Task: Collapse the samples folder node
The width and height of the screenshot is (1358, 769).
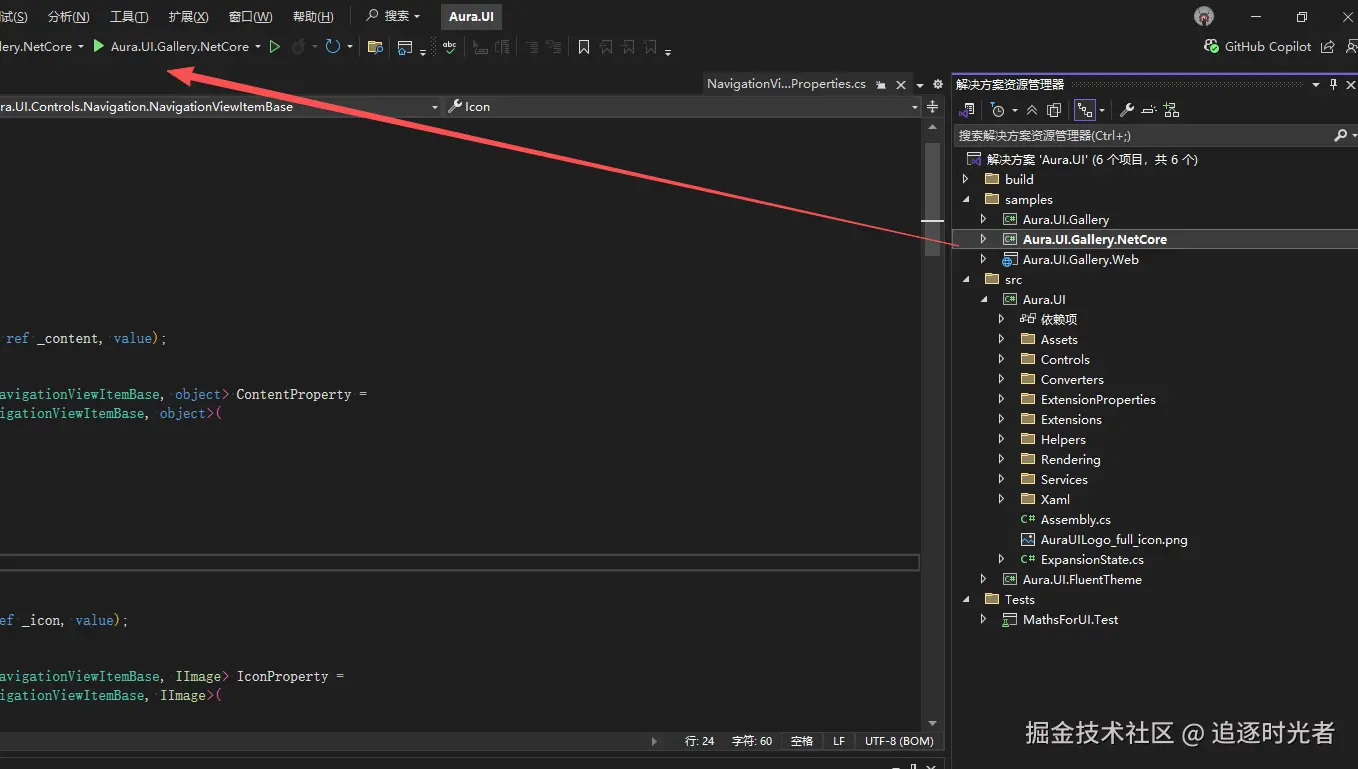Action: click(966, 200)
